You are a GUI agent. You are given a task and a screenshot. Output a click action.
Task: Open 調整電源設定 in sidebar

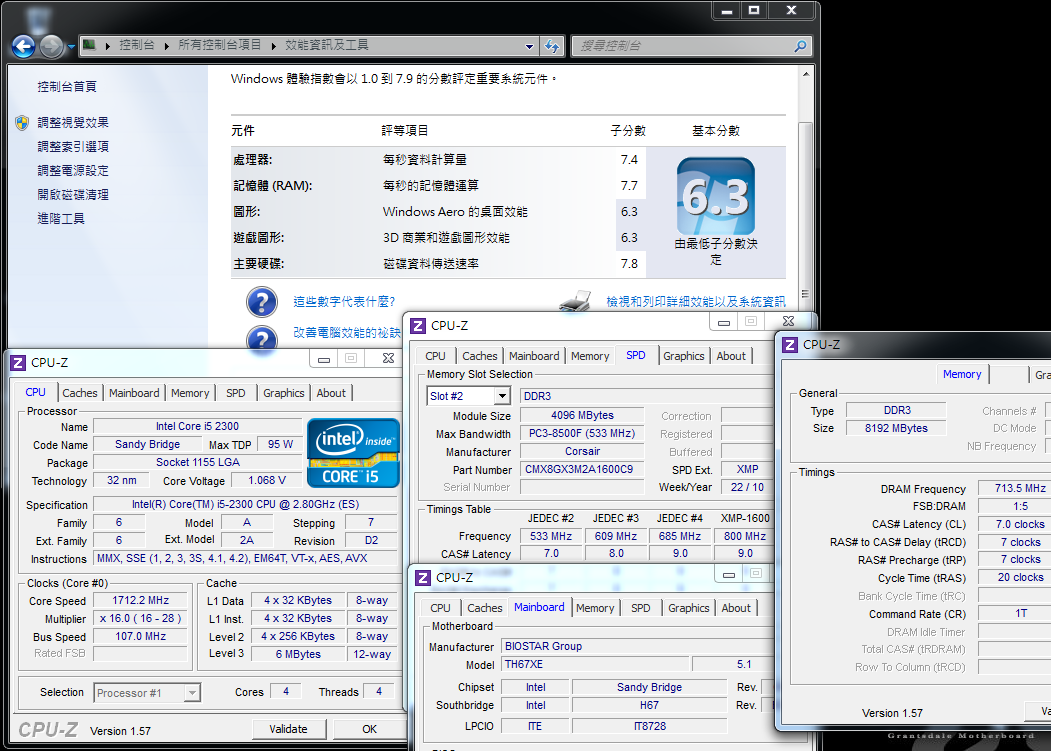[x=73, y=171]
